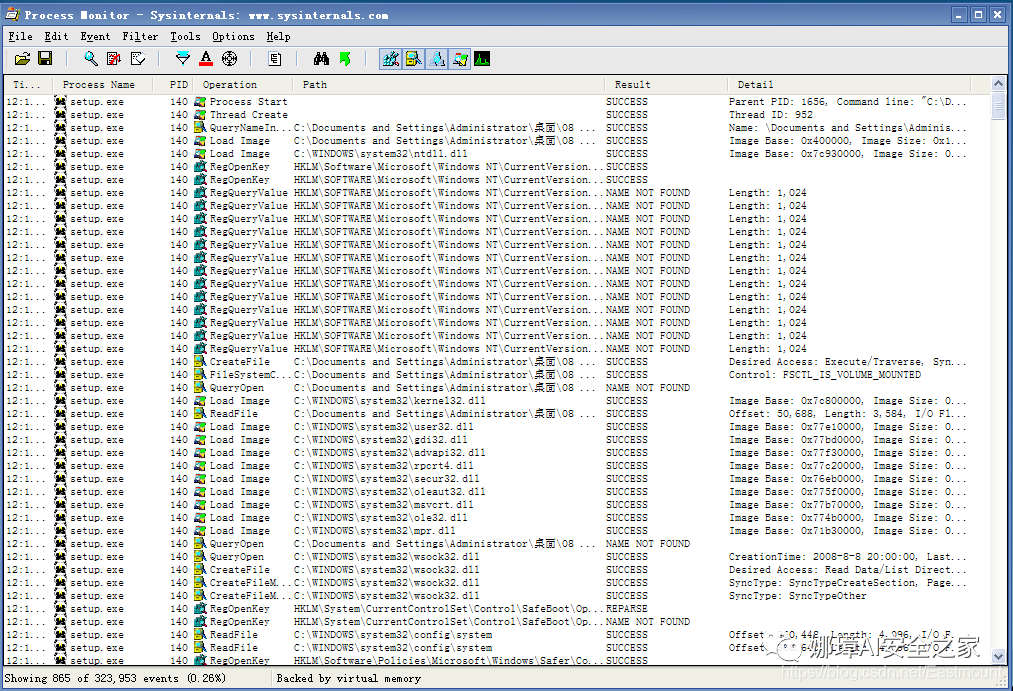Open the Highlight icon with red A
Viewport: 1013px width, 691px height.
(x=206, y=59)
